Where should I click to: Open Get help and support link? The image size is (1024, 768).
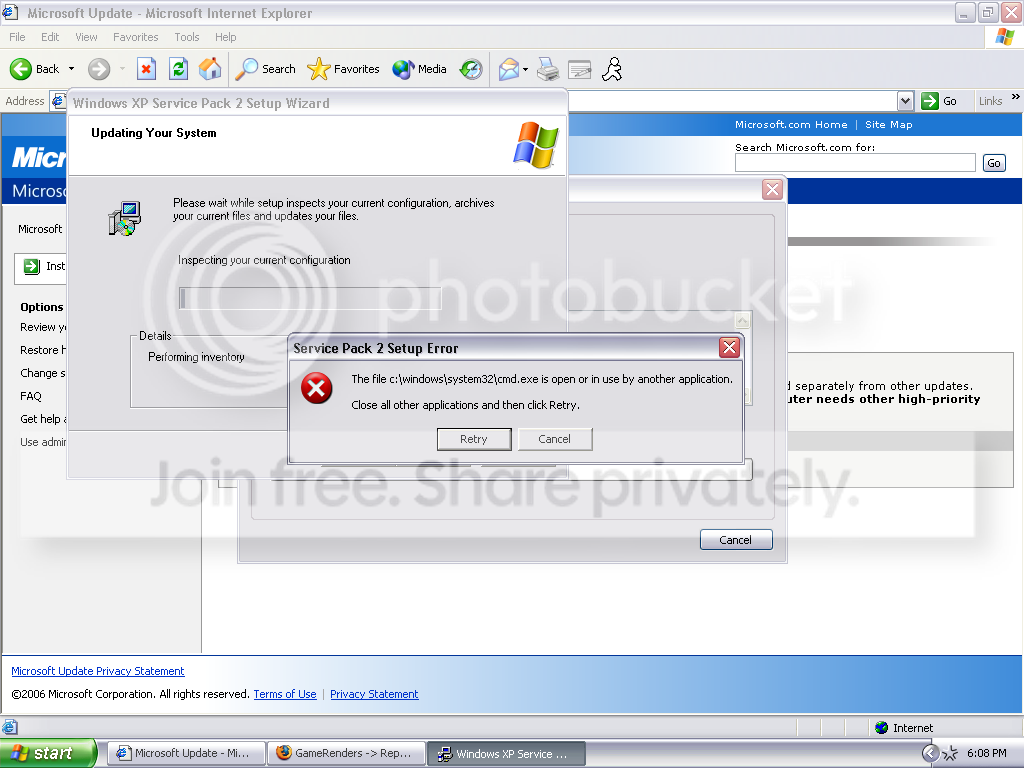43,419
